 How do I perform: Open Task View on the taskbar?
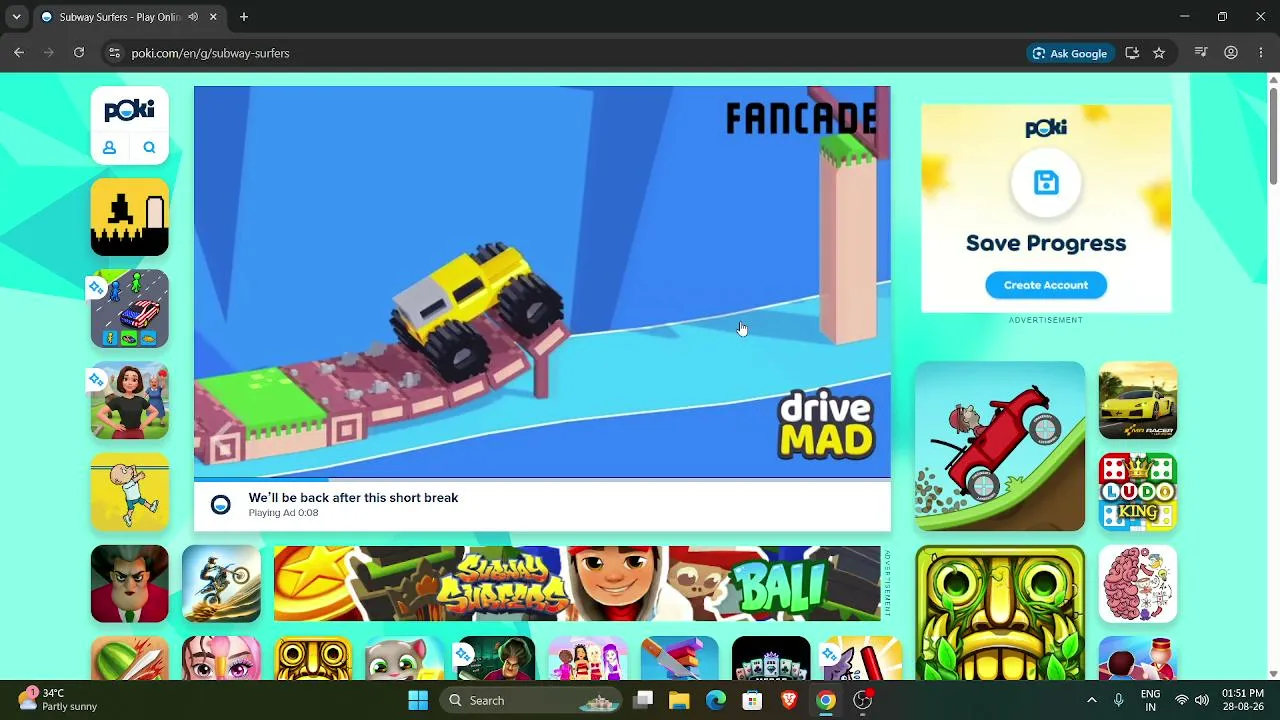coord(643,700)
